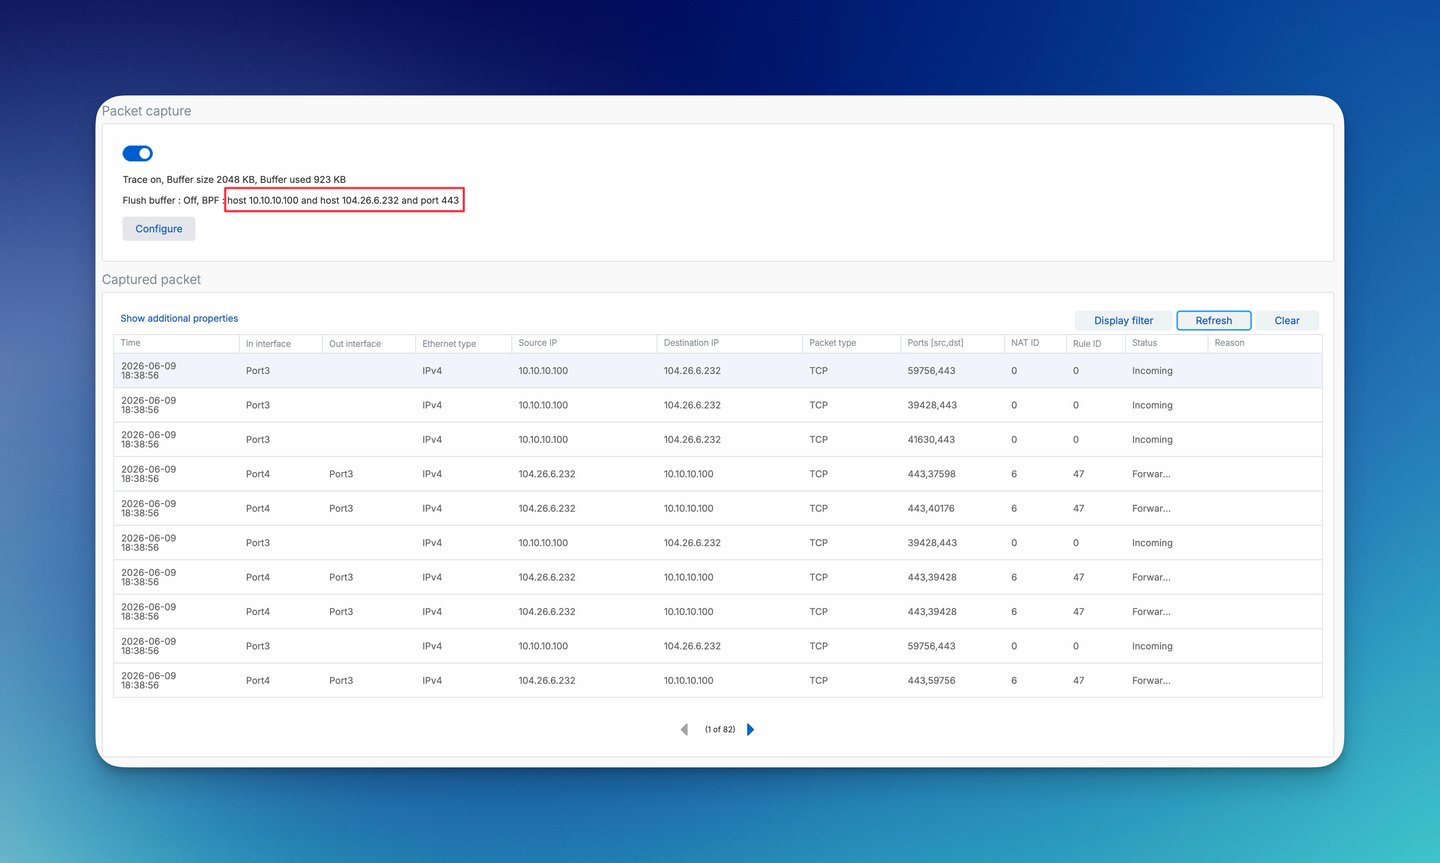Open Show additional properties link
1440x863 pixels.
coord(179,318)
